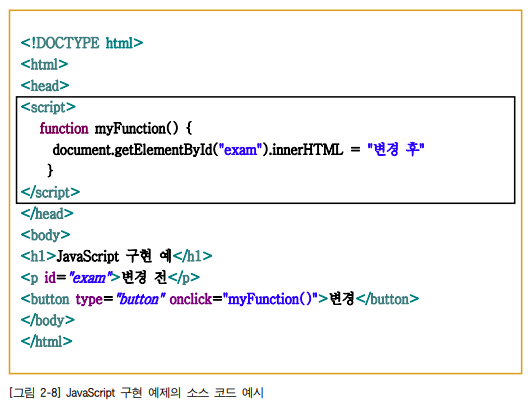530x408 pixels.
Task: Click the <!DOCTYPE html> line
Action: point(82,43)
